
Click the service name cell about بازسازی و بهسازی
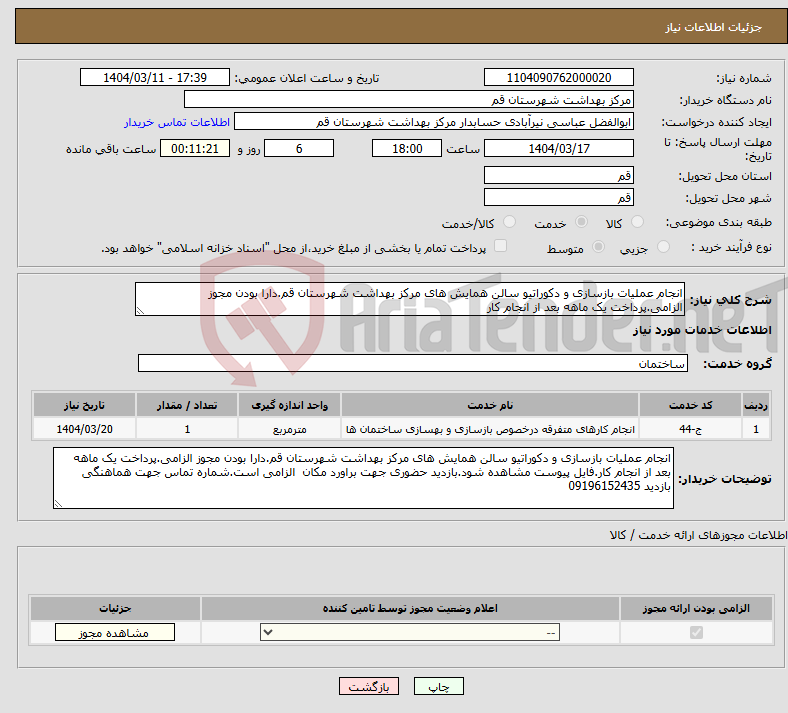(x=490, y=429)
